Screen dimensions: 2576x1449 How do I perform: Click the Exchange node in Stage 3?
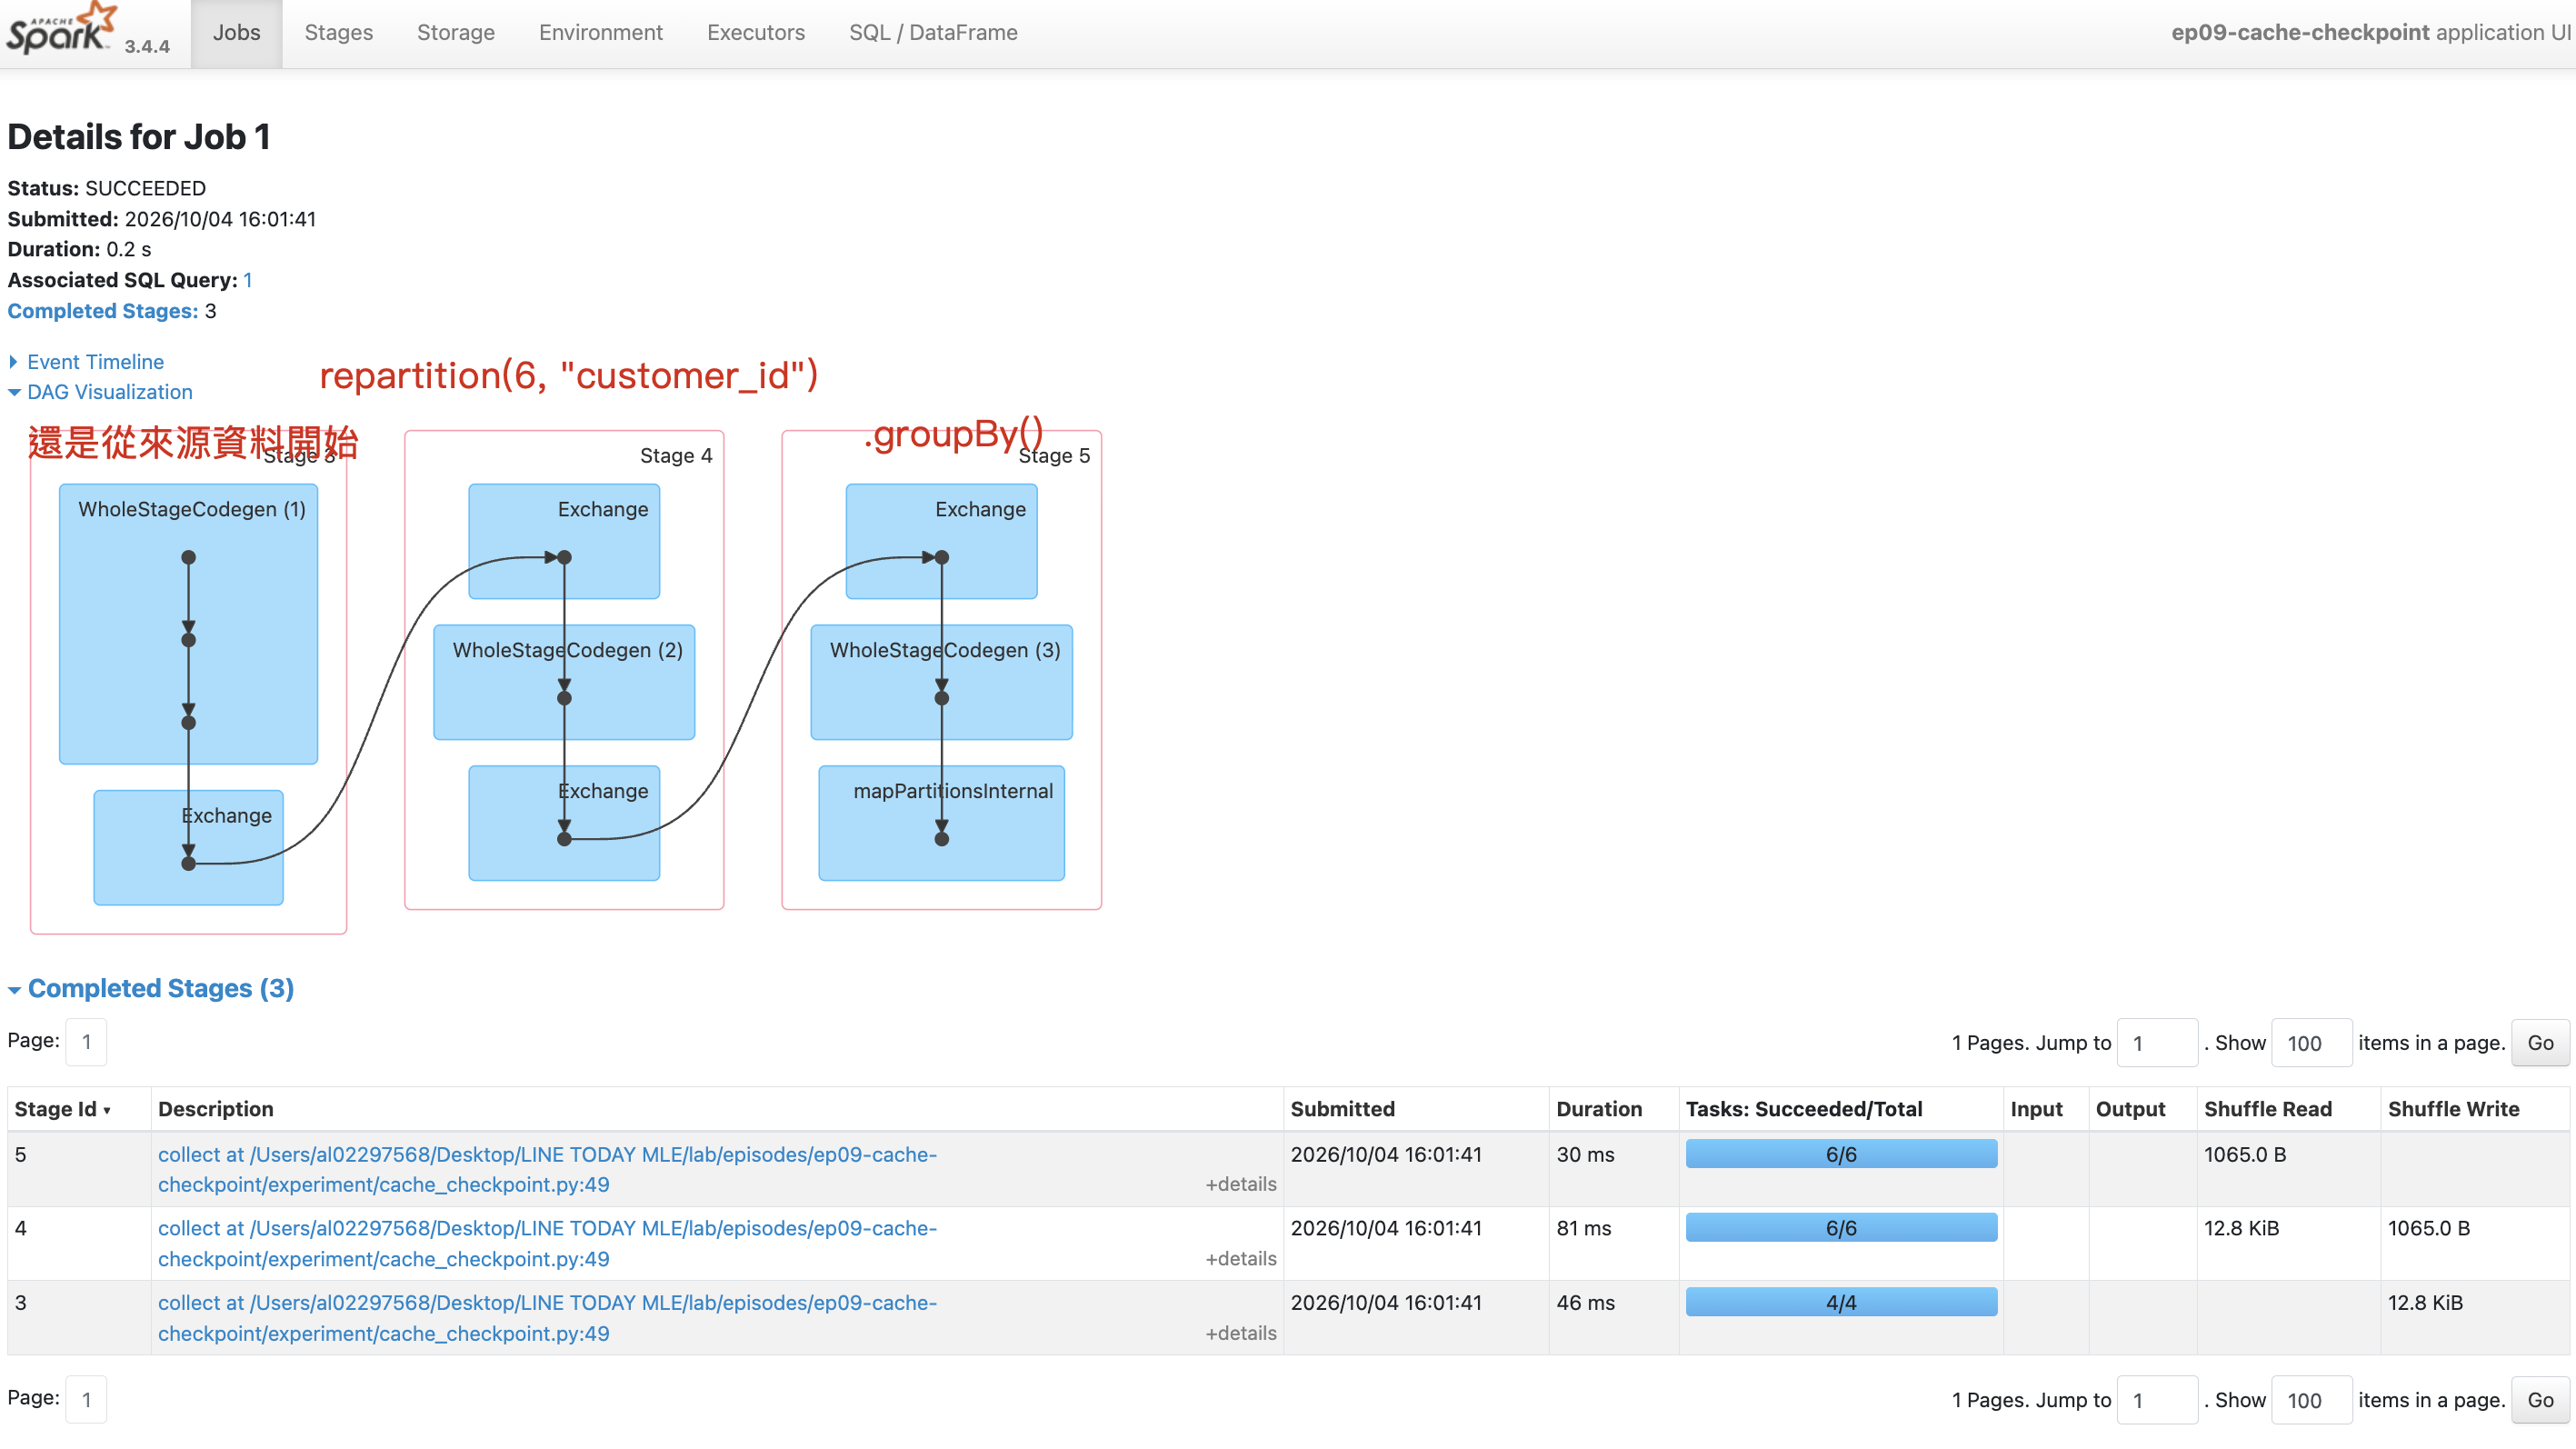pos(189,848)
